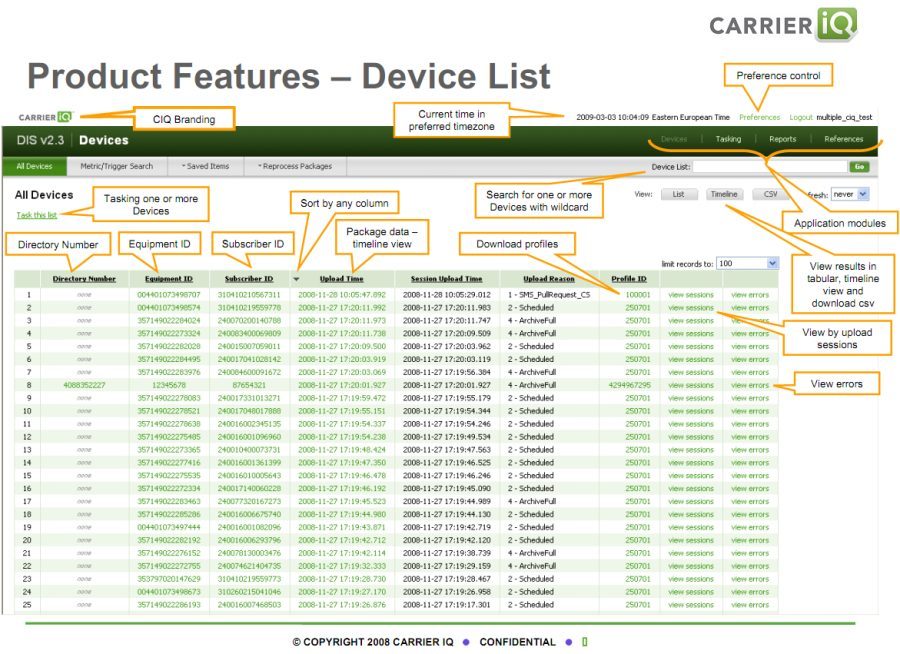
Task: Click the Task this list link
Action: (x=37, y=214)
